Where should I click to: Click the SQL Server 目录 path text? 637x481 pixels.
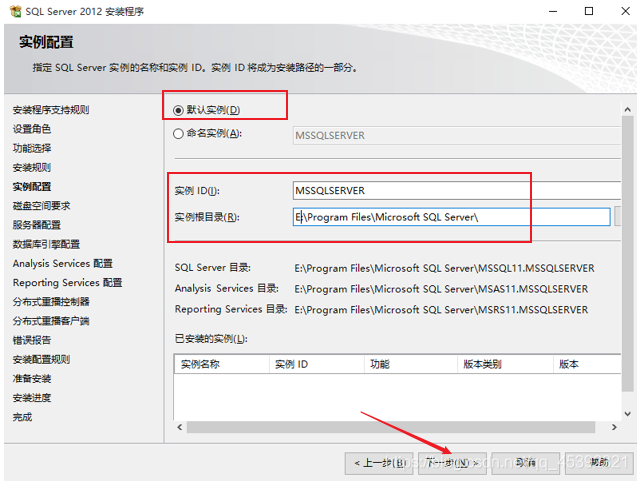pos(444,268)
